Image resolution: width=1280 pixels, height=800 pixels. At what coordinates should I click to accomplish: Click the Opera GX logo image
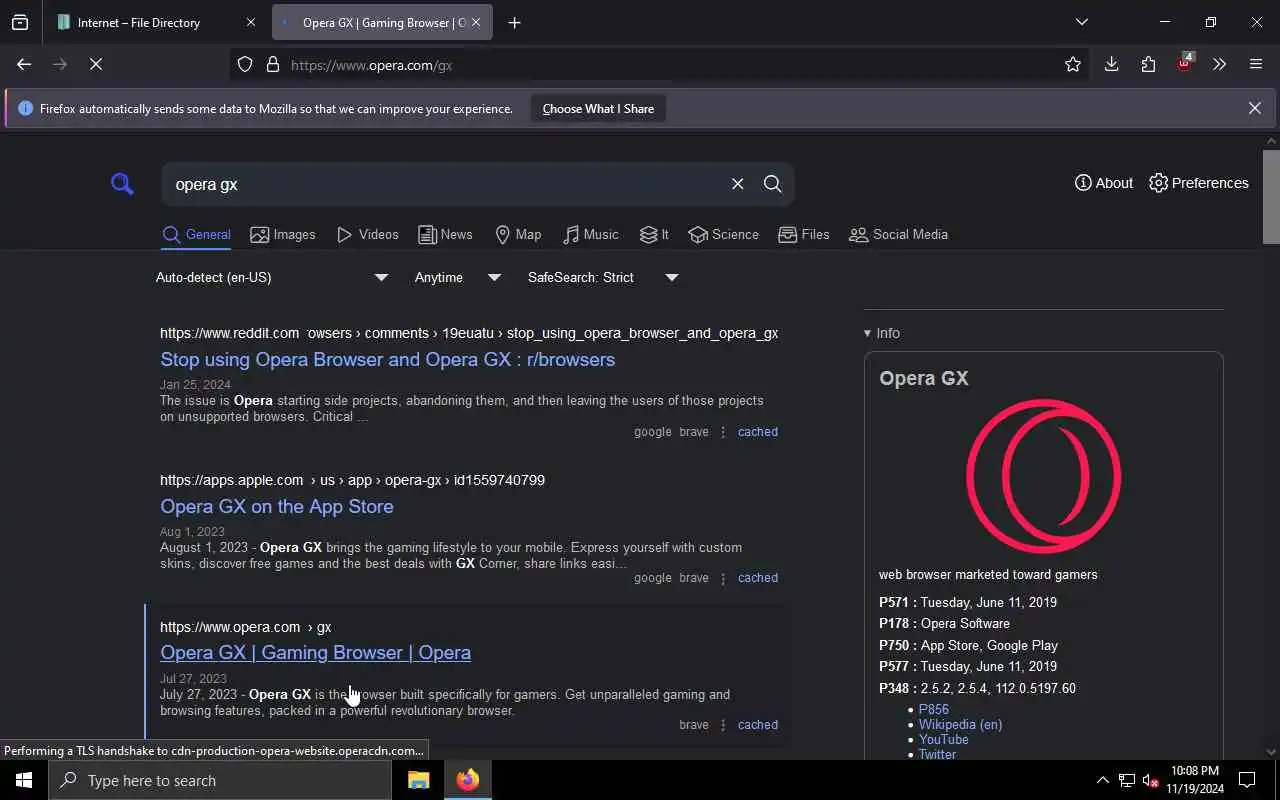pos(1044,477)
